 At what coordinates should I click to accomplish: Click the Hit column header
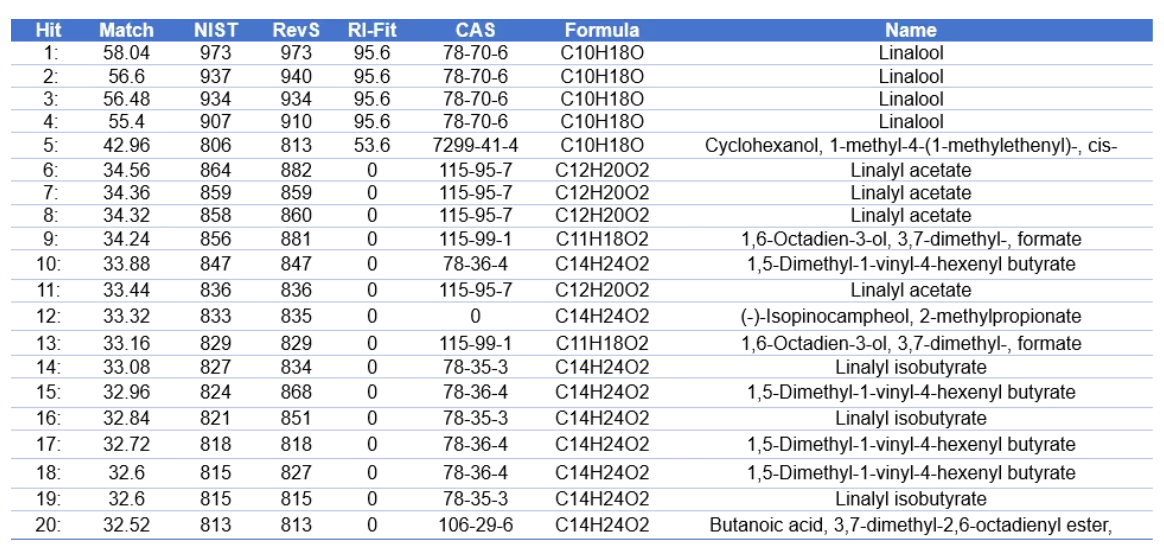[48, 30]
